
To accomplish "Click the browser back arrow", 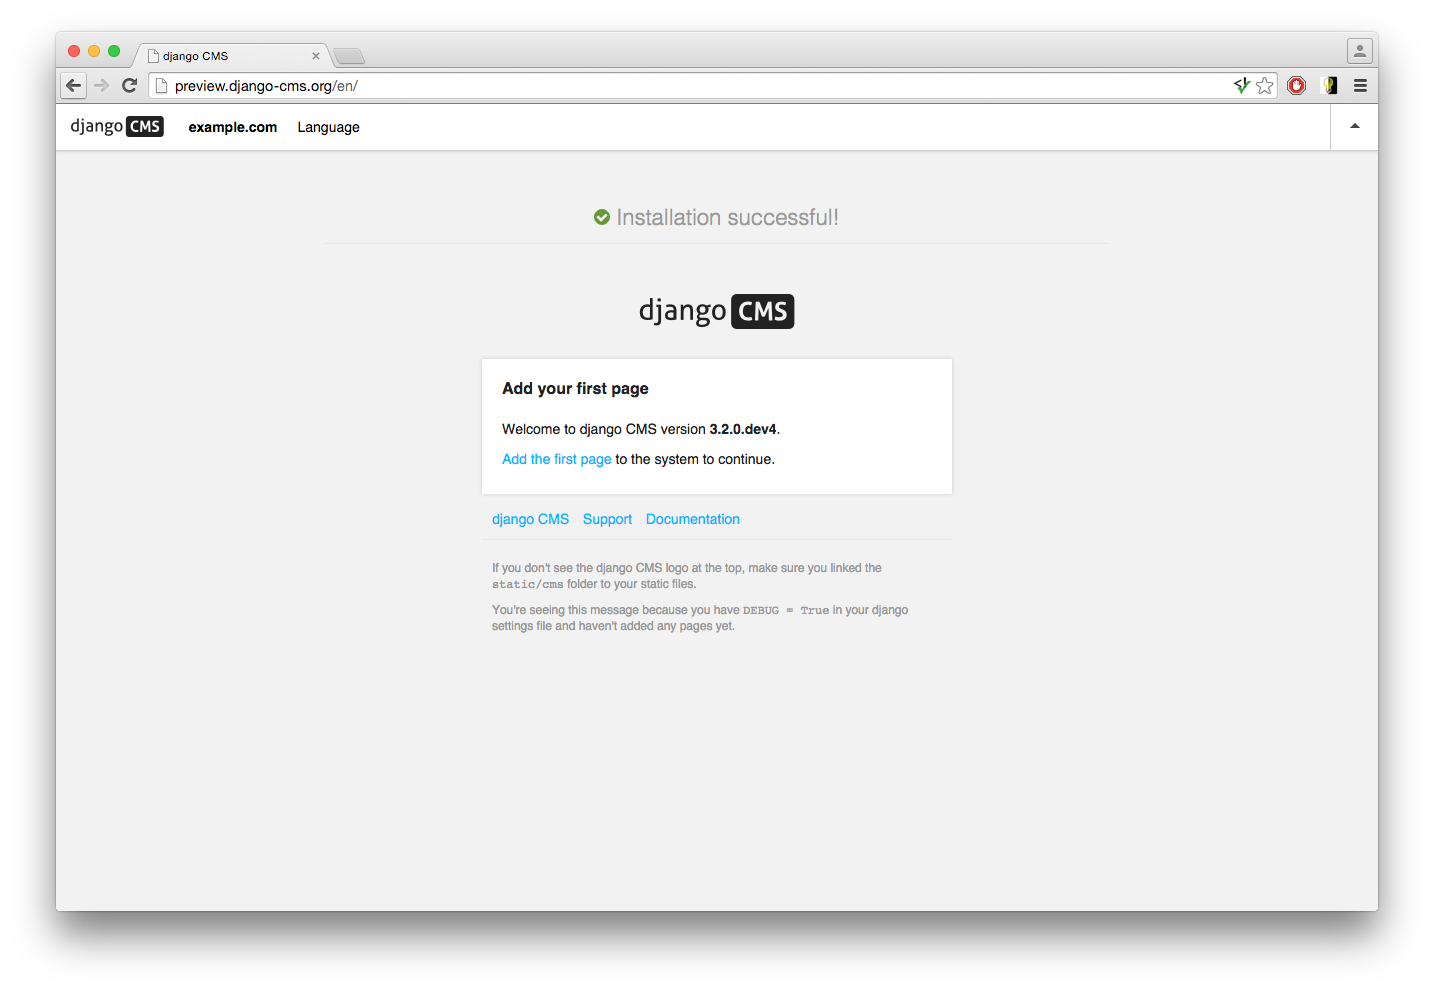I will pyautogui.click(x=73, y=86).
